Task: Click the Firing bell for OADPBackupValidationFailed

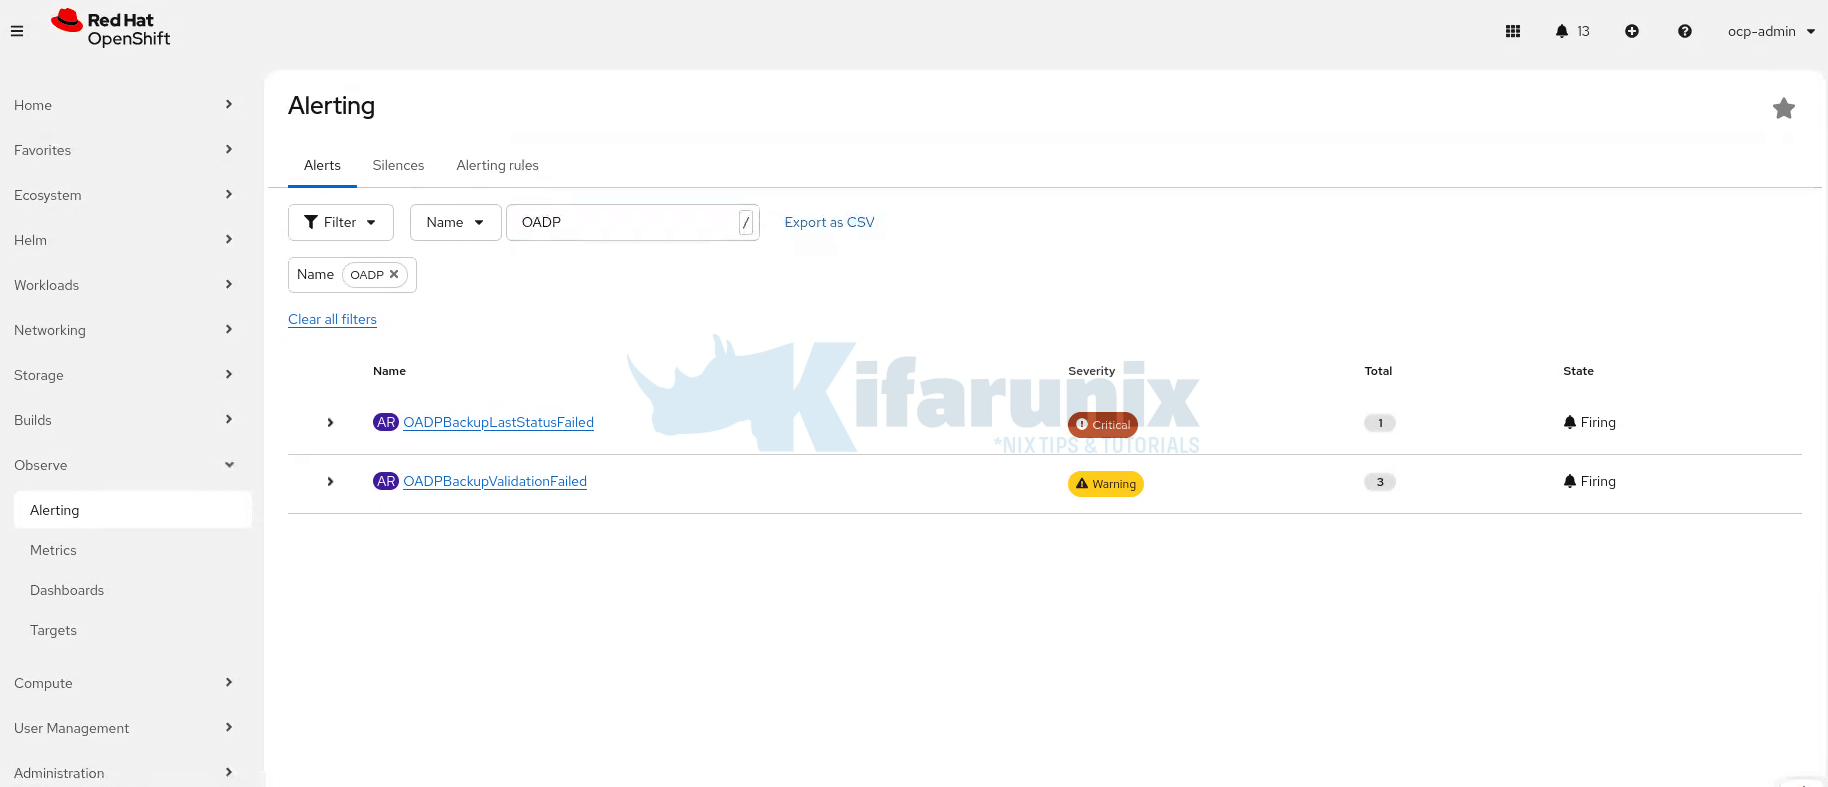Action: (1570, 481)
